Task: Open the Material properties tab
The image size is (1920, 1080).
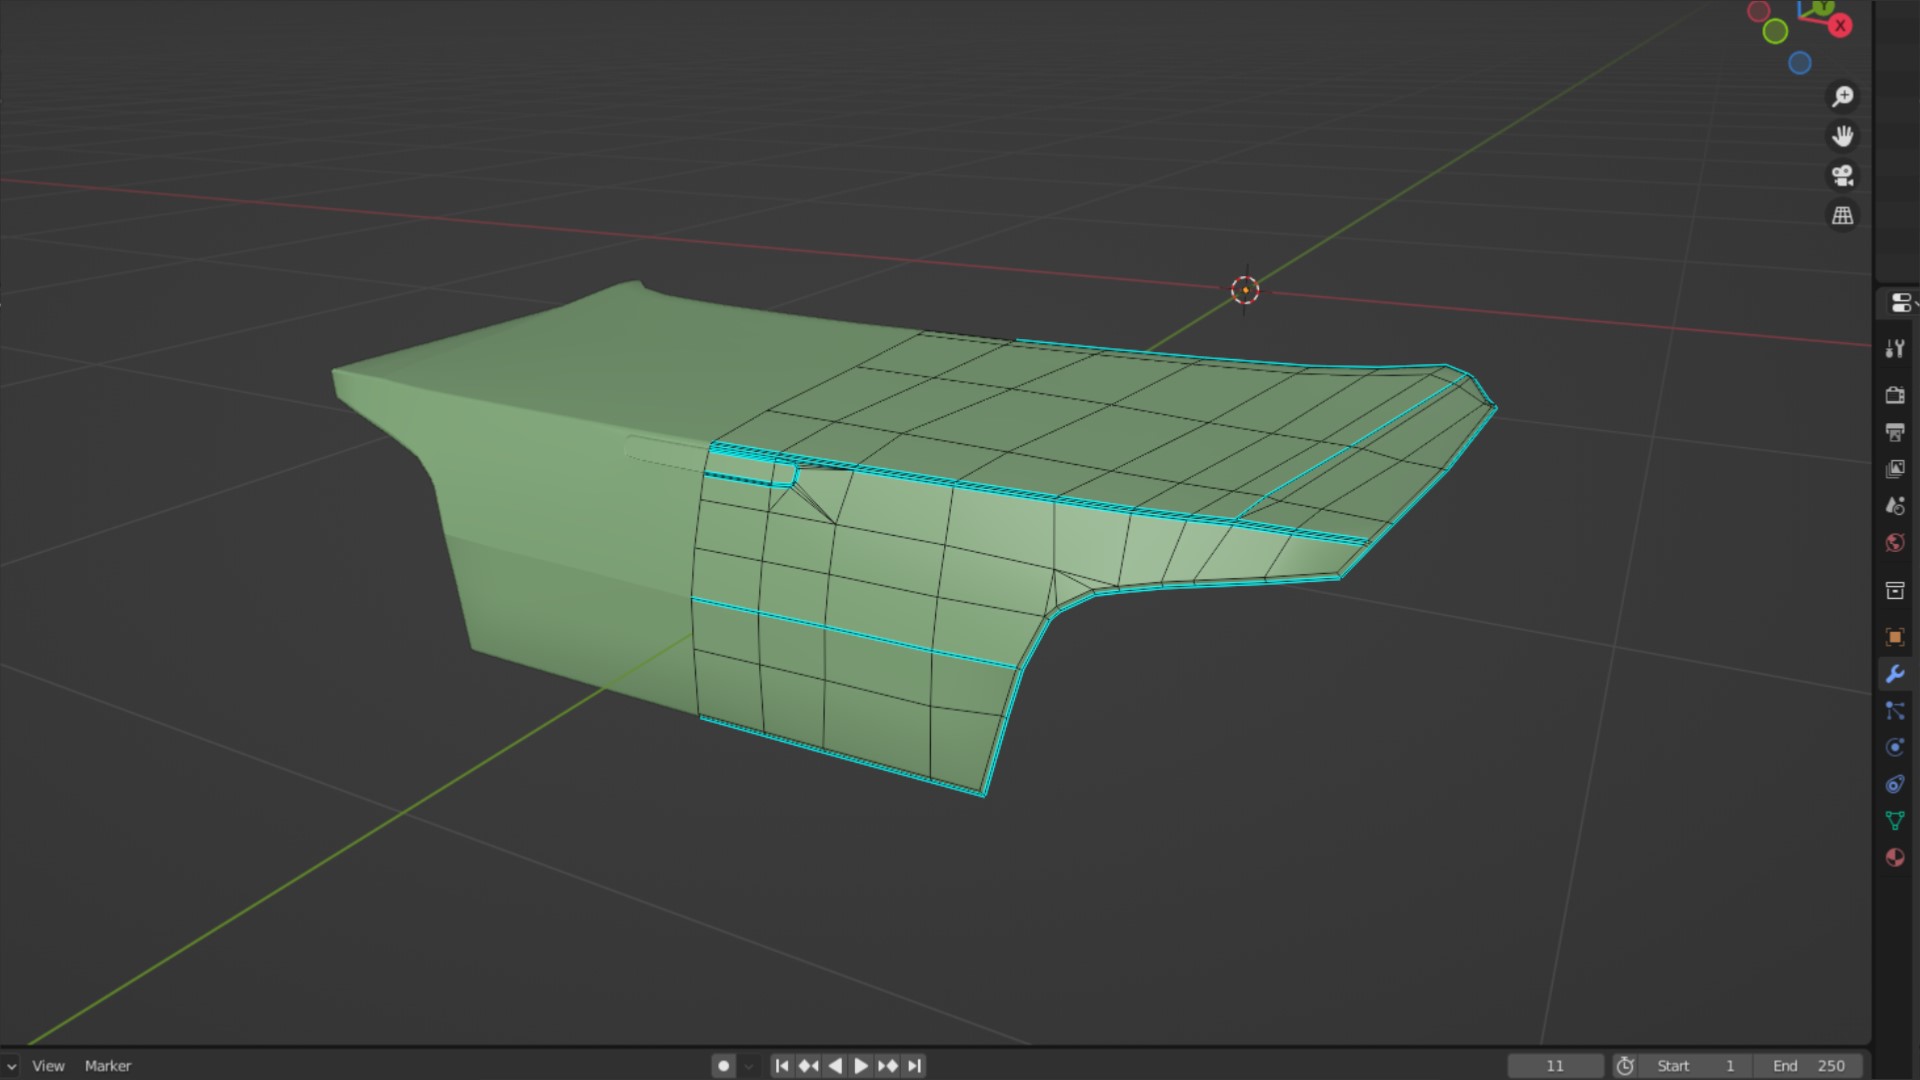Action: pyautogui.click(x=1895, y=857)
